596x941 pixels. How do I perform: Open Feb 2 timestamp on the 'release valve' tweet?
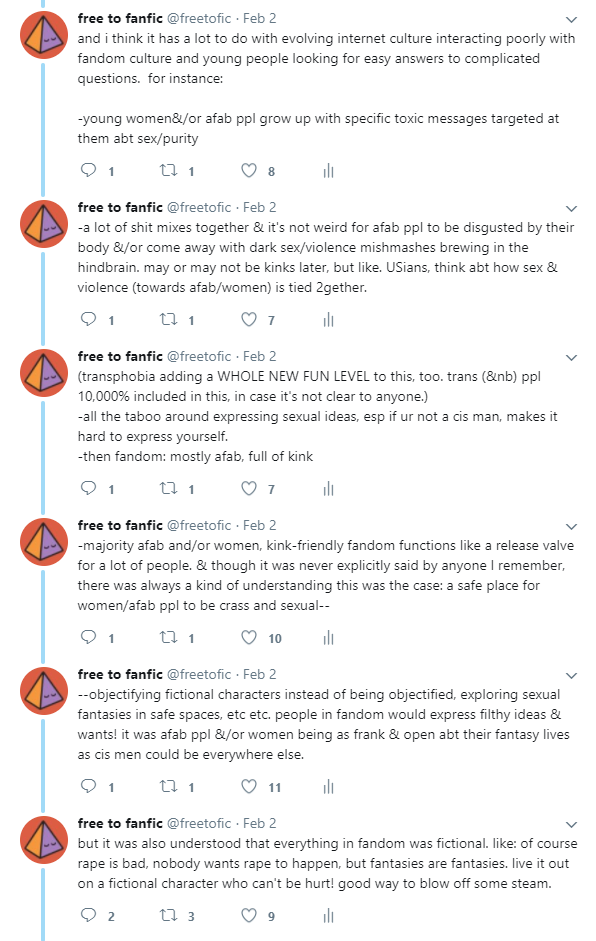tap(259, 525)
